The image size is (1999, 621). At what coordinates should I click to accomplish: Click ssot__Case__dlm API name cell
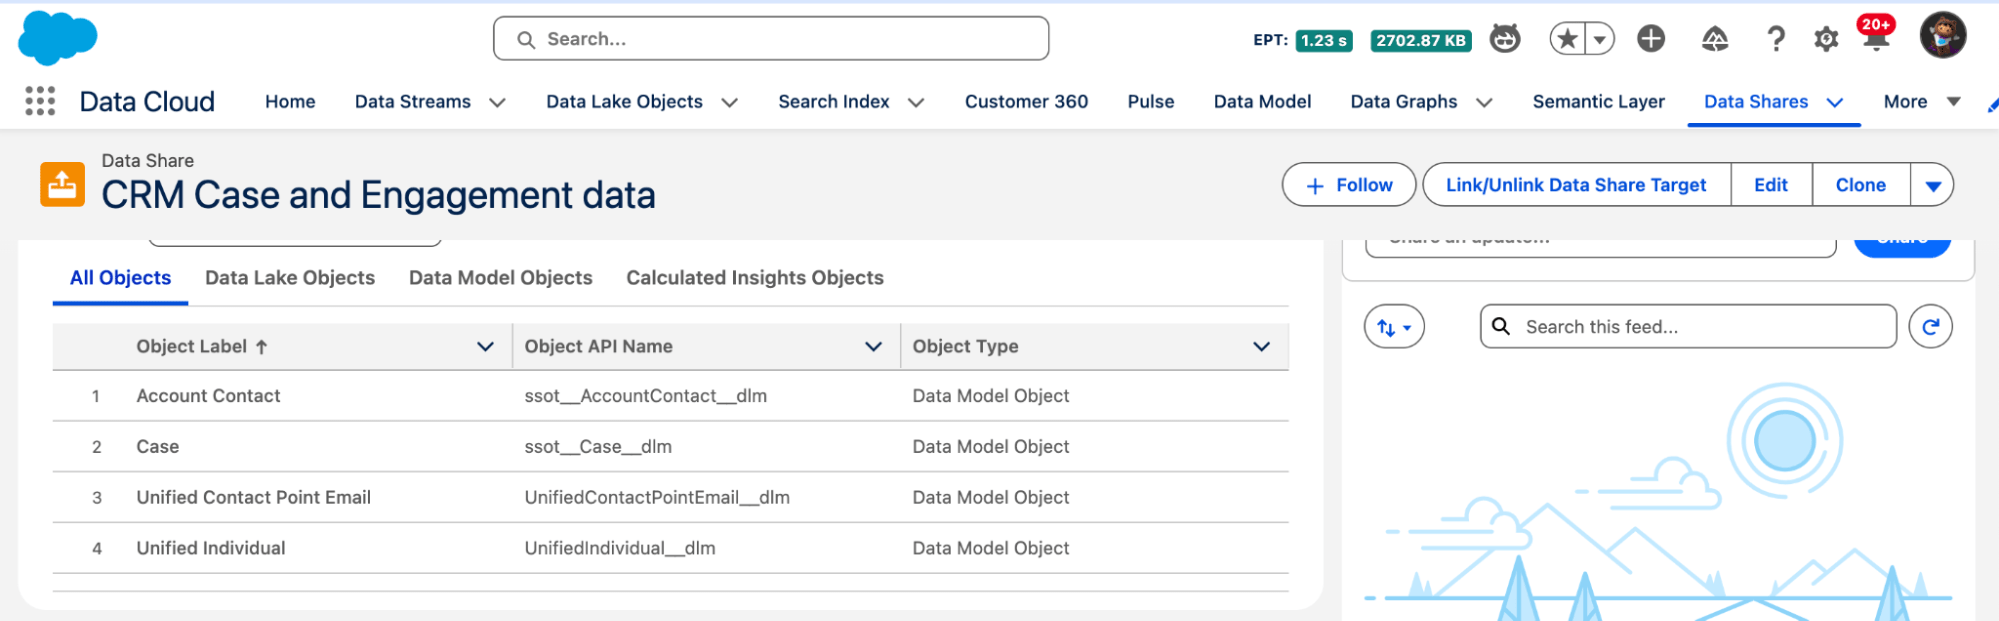(x=598, y=447)
